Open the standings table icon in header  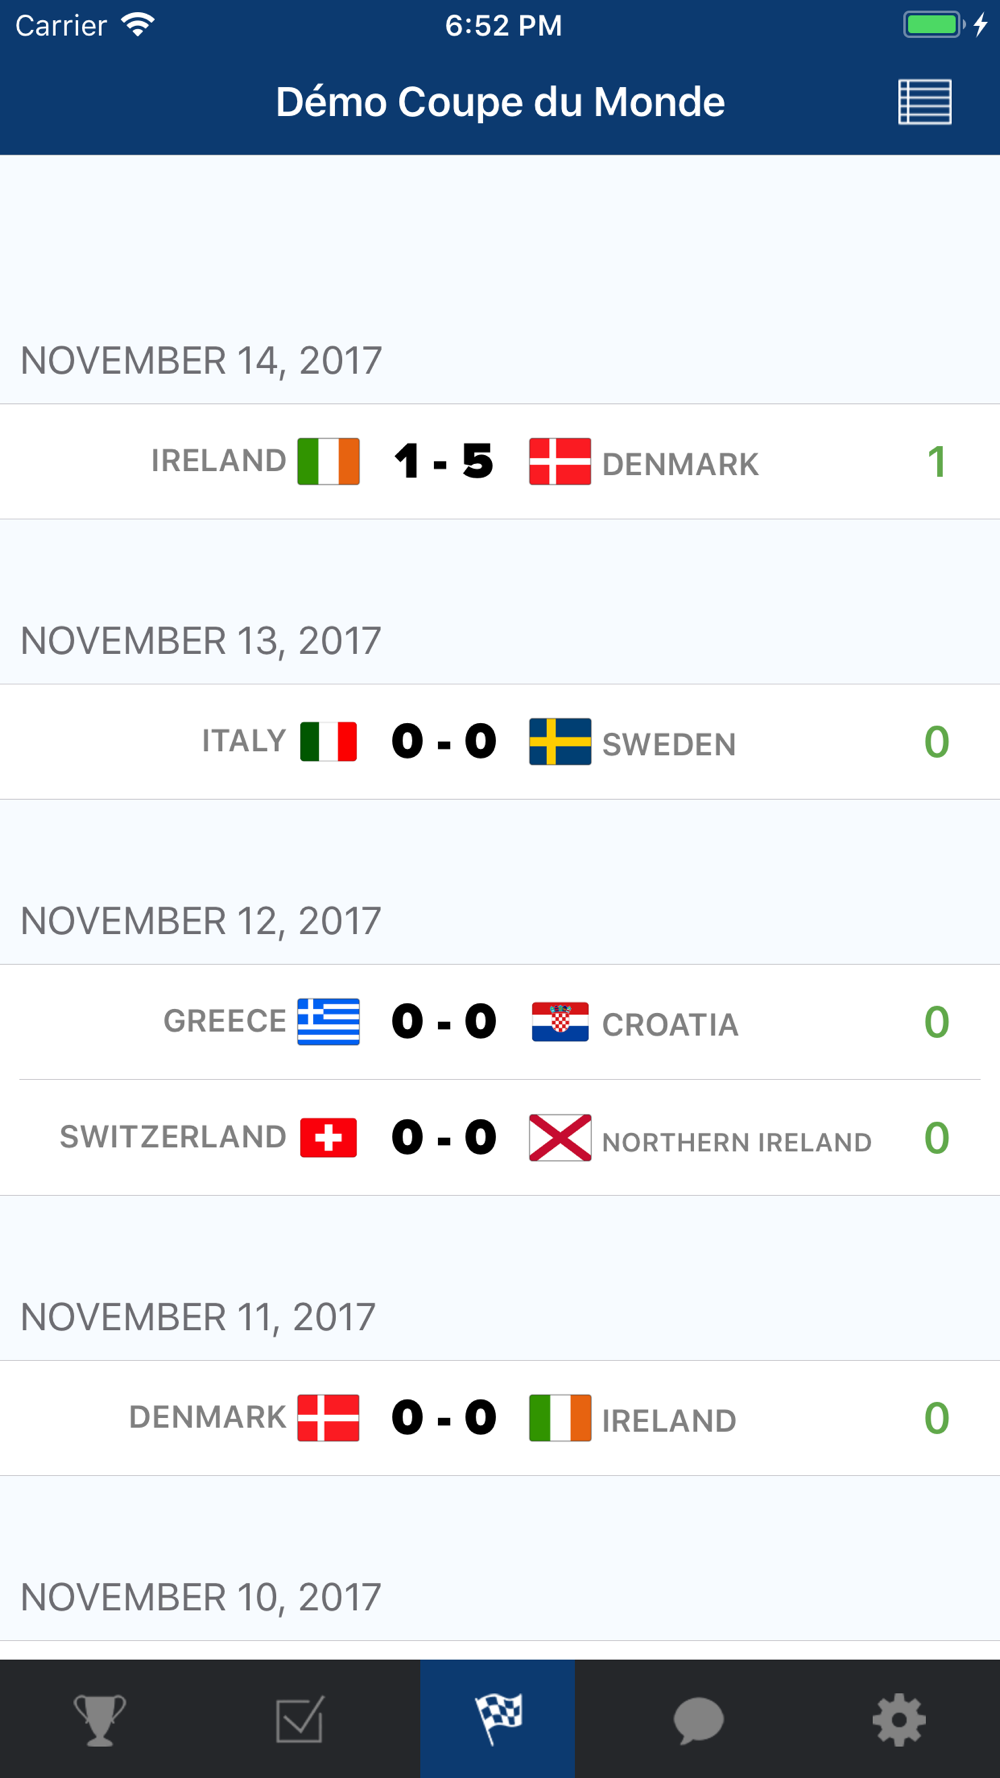[924, 102]
